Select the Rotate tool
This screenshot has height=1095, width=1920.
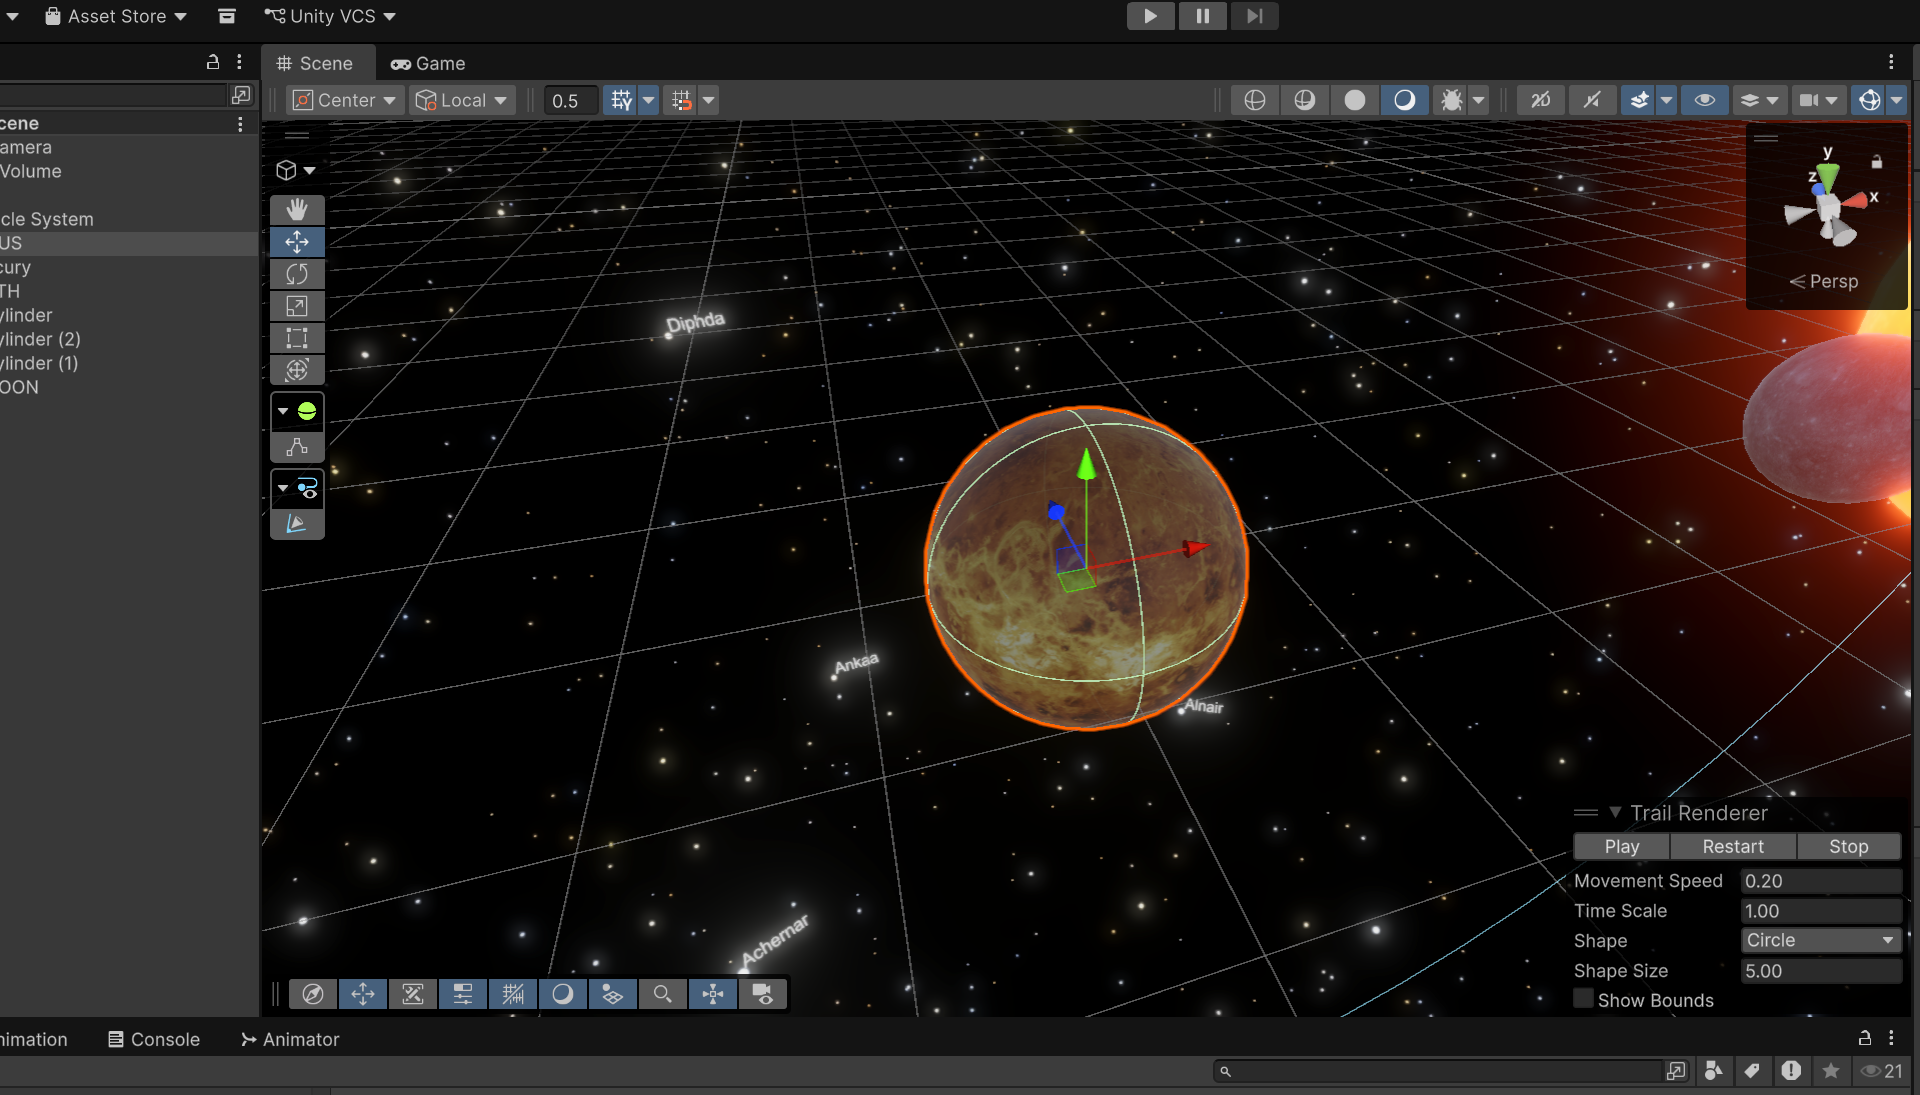click(297, 274)
